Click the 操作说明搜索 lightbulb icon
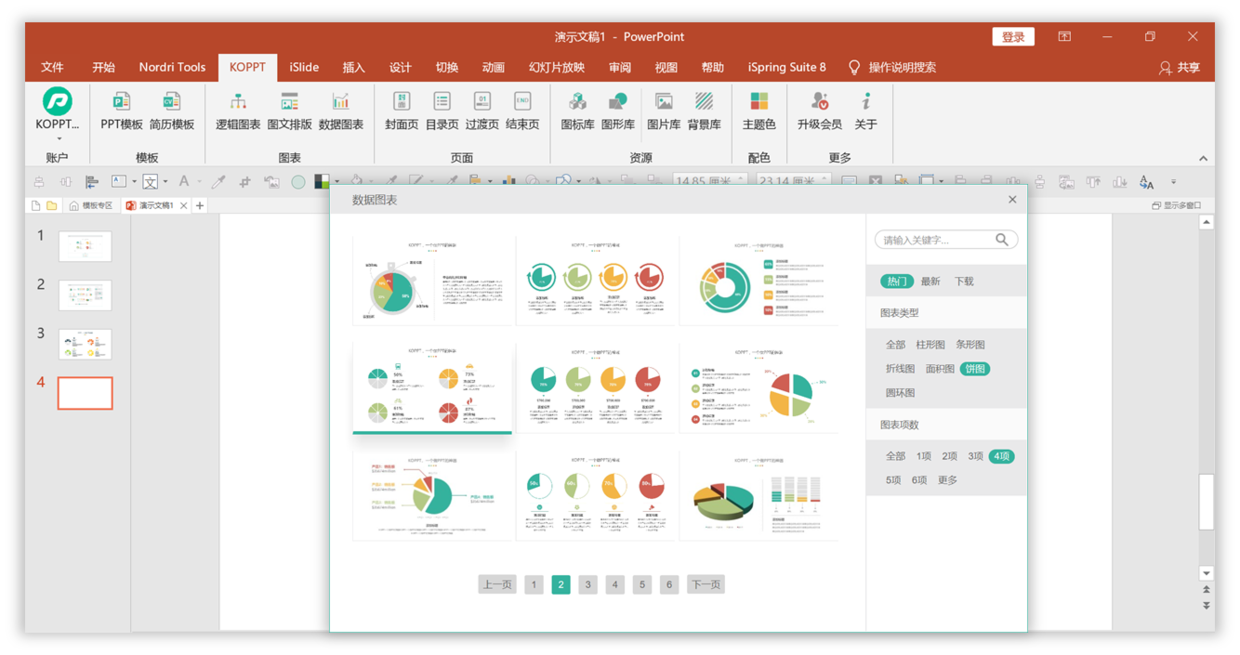1240x655 pixels. tap(854, 67)
